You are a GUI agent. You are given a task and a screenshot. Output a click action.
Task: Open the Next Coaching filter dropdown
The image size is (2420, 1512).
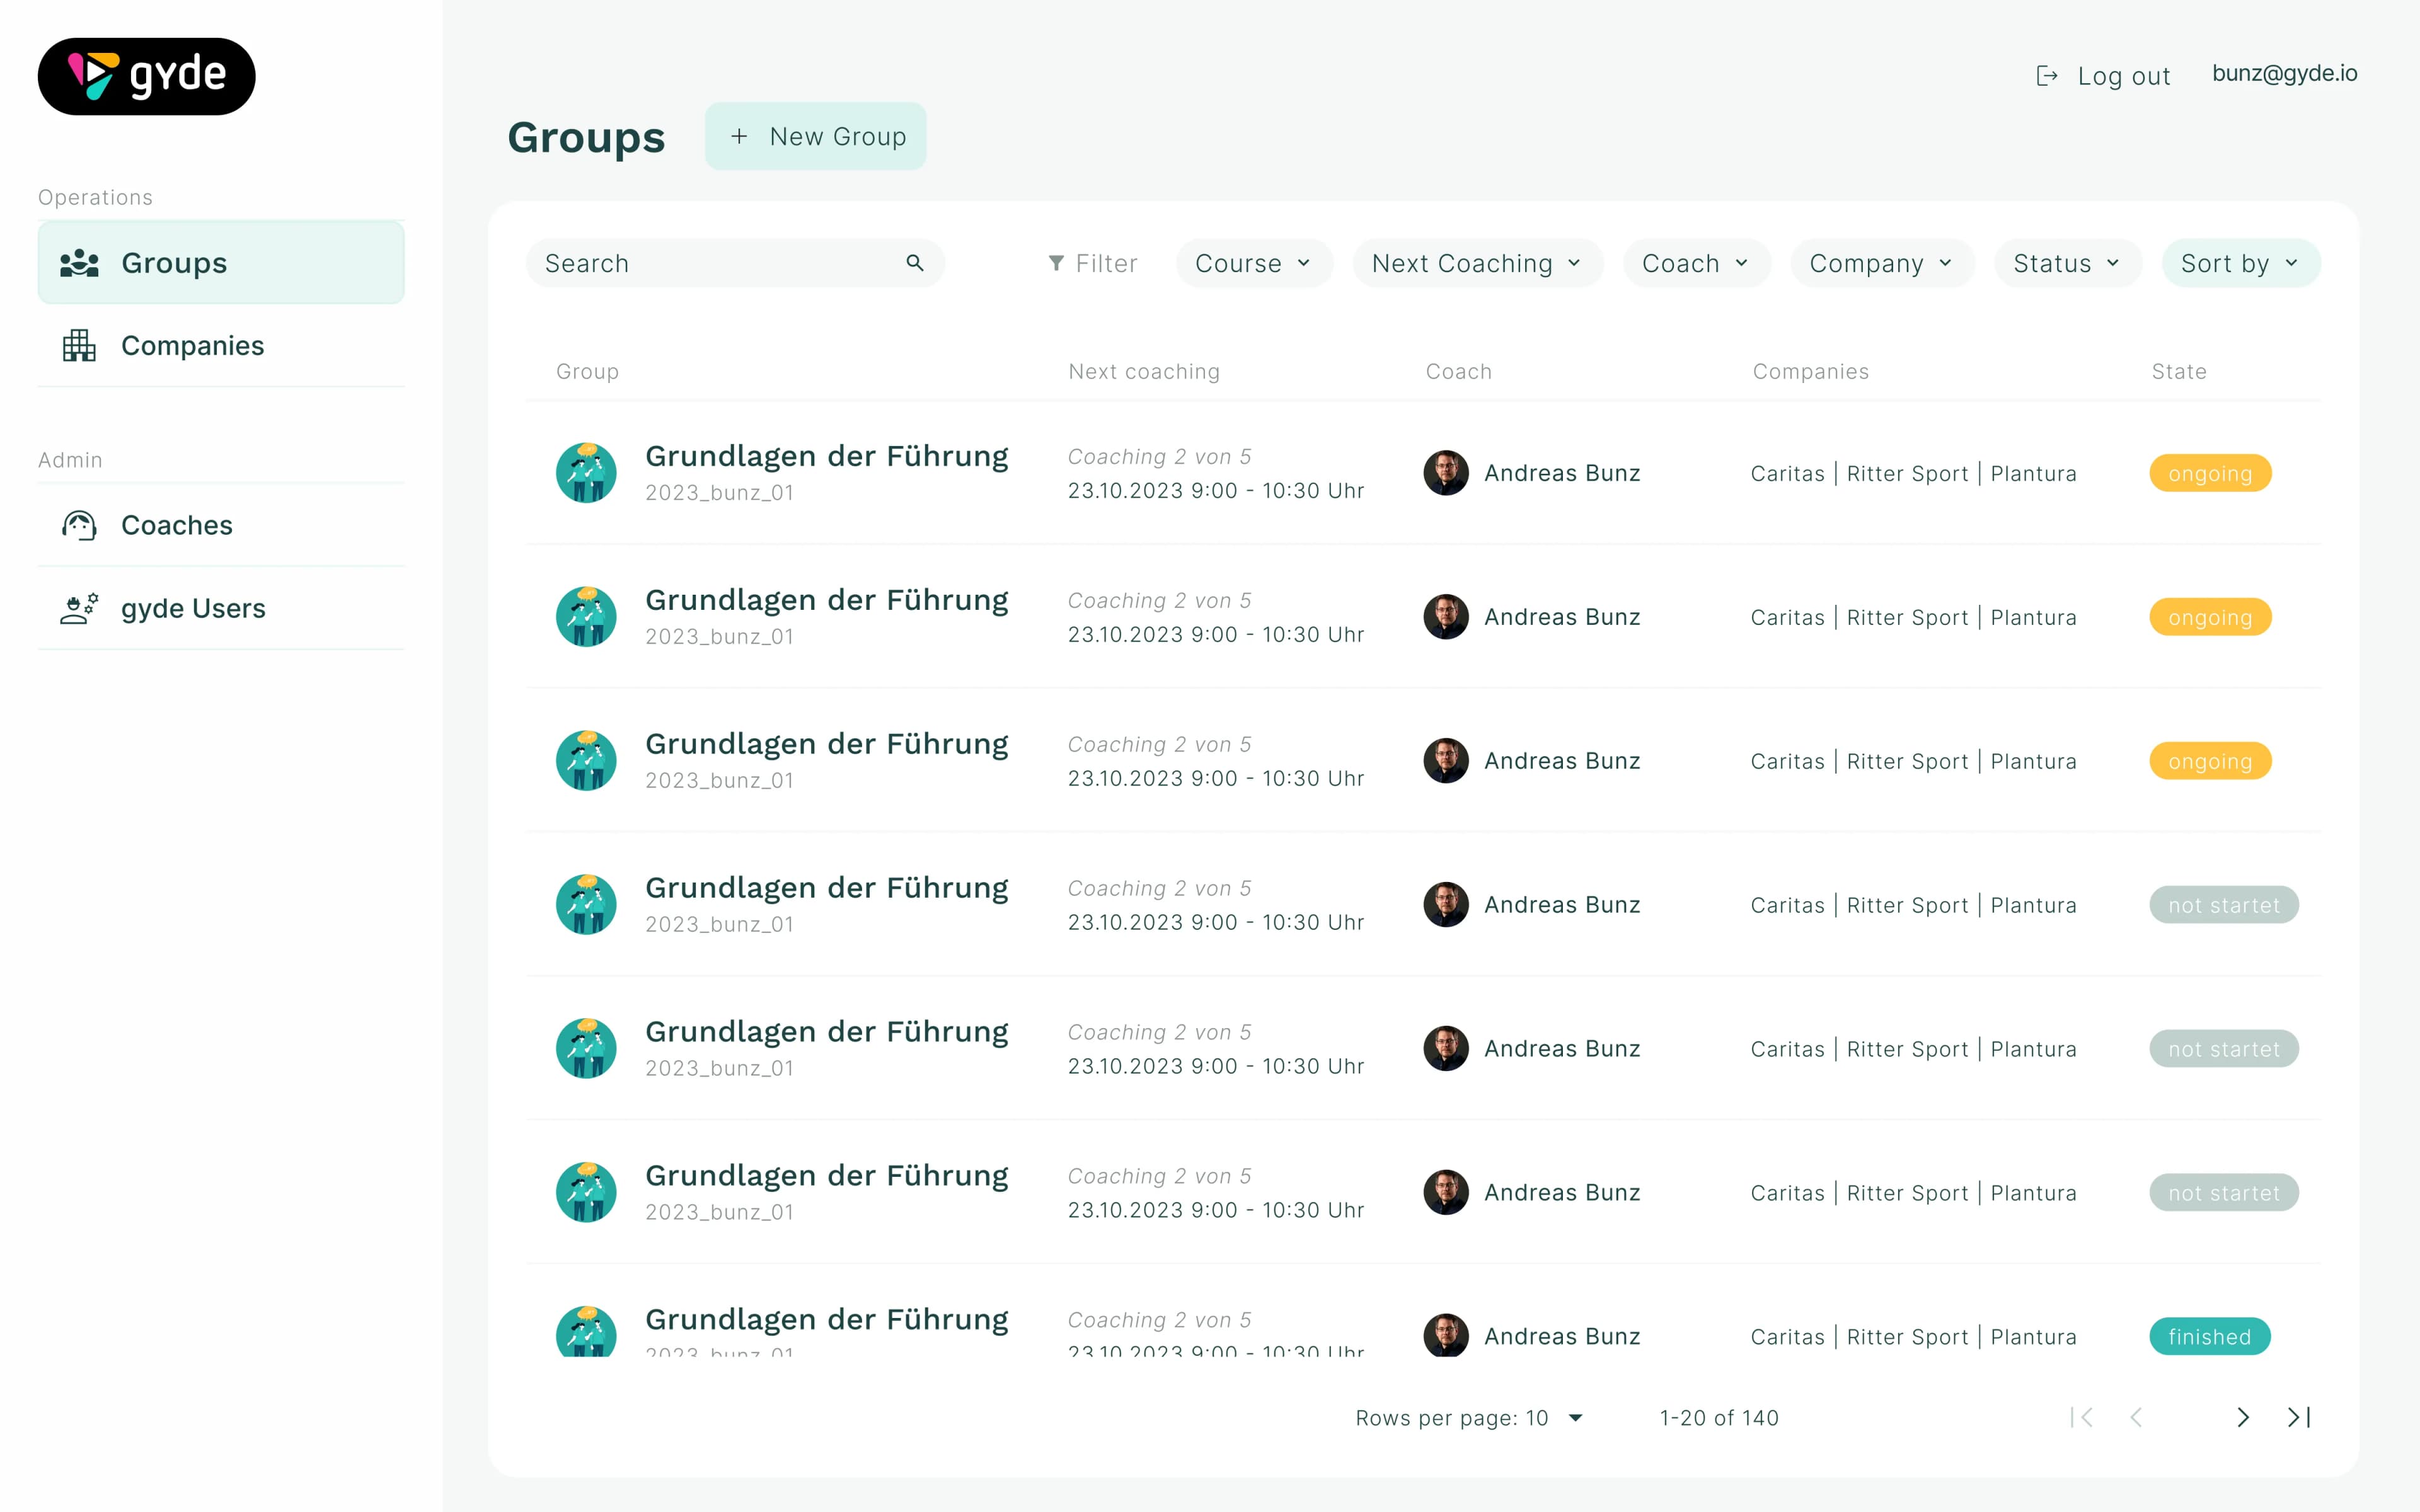coord(1477,263)
